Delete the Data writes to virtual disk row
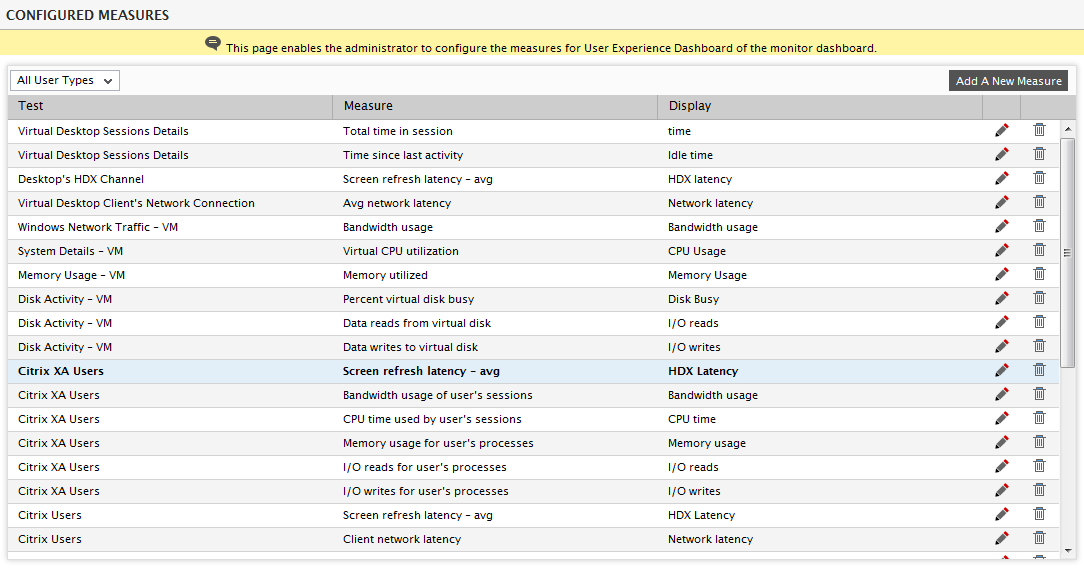Image resolution: width=1084 pixels, height=569 pixels. 1039,346
